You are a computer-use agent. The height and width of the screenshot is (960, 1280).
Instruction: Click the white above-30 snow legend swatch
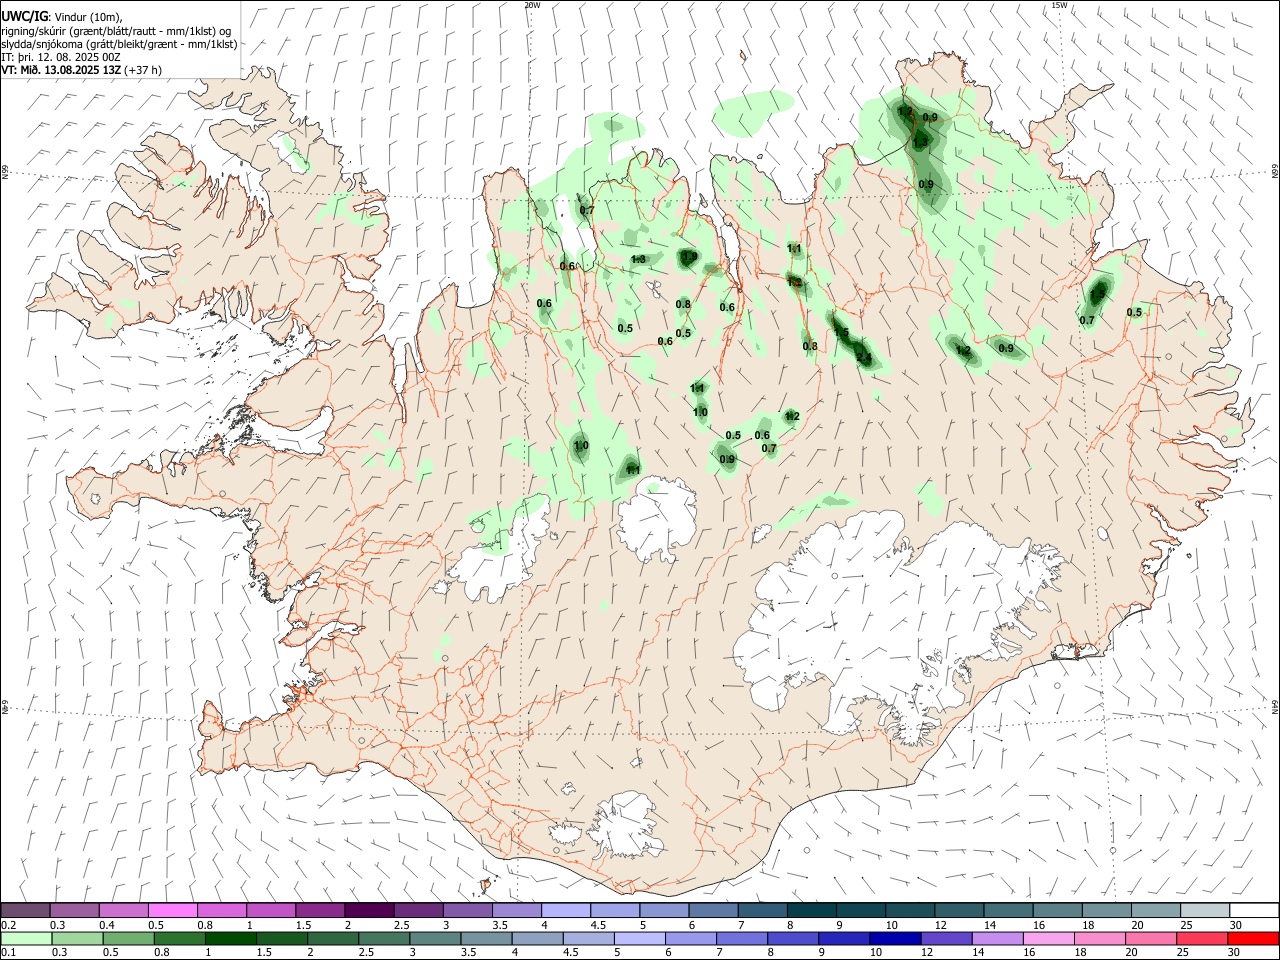(x=1253, y=910)
